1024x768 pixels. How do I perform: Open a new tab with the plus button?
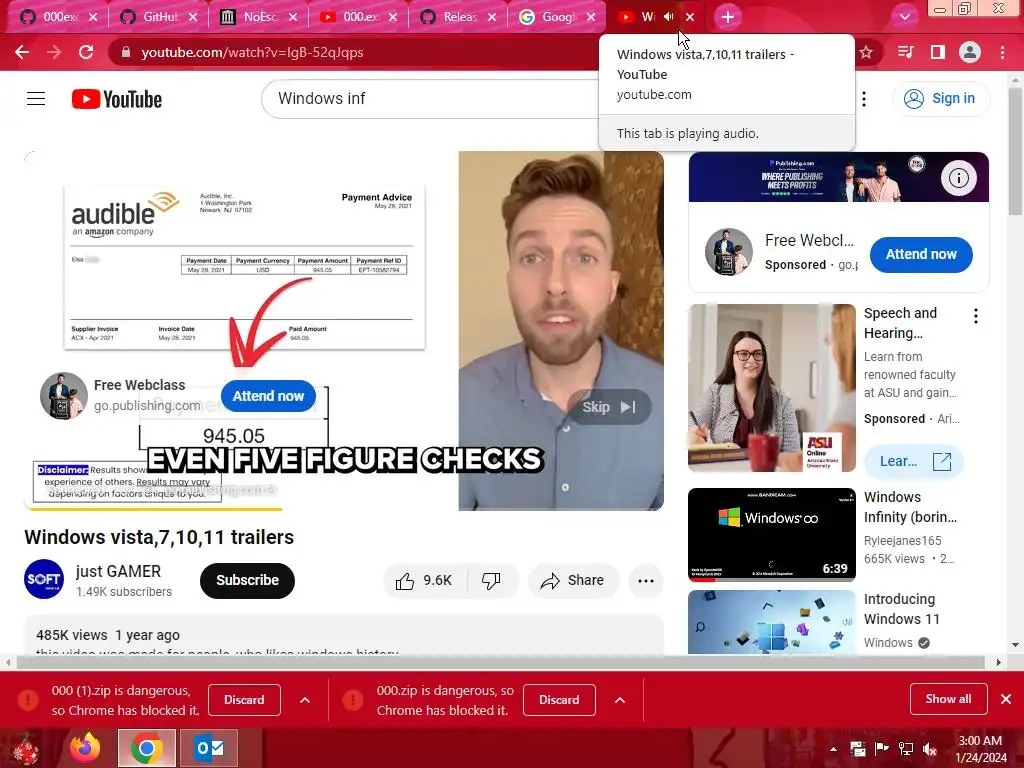(x=728, y=17)
